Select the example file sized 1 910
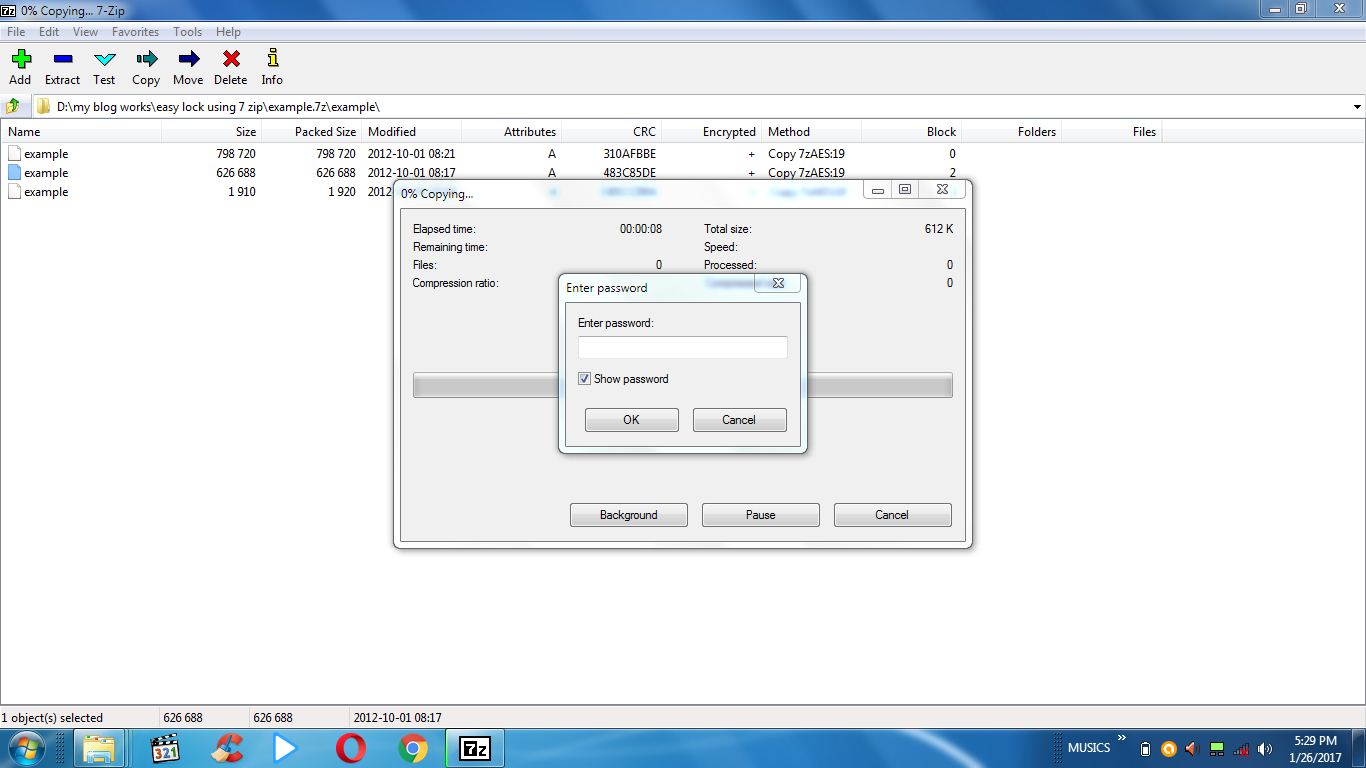The width and height of the screenshot is (1366, 768). coord(46,192)
